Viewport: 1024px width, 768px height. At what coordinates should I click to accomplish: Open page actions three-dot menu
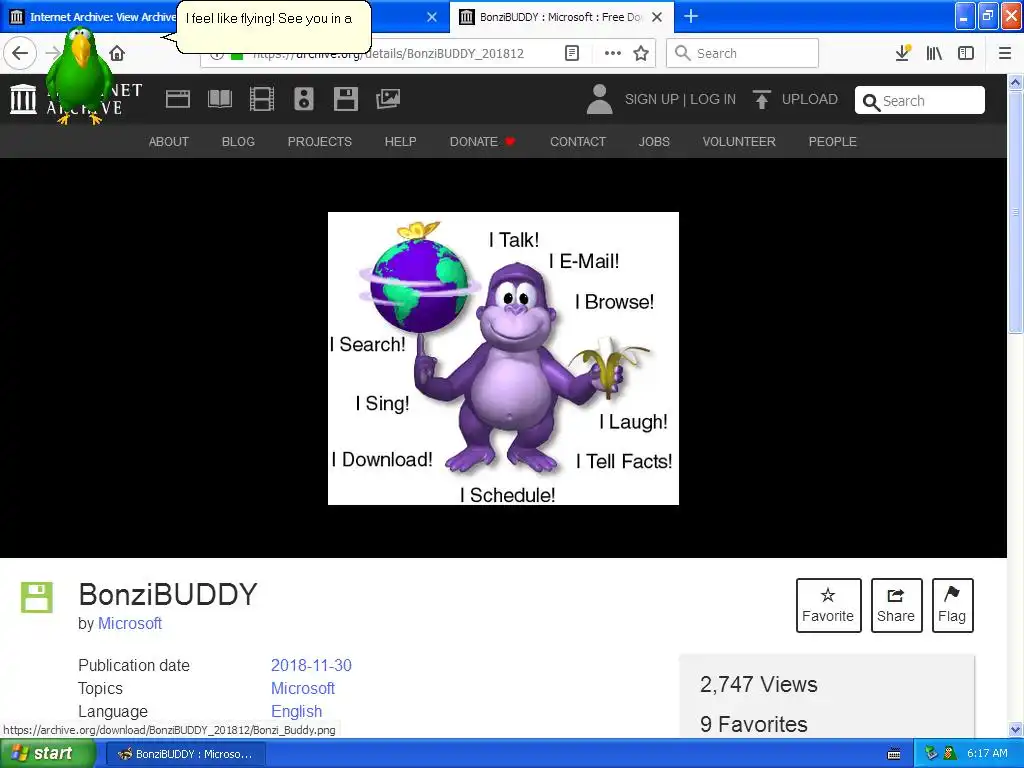tap(613, 53)
